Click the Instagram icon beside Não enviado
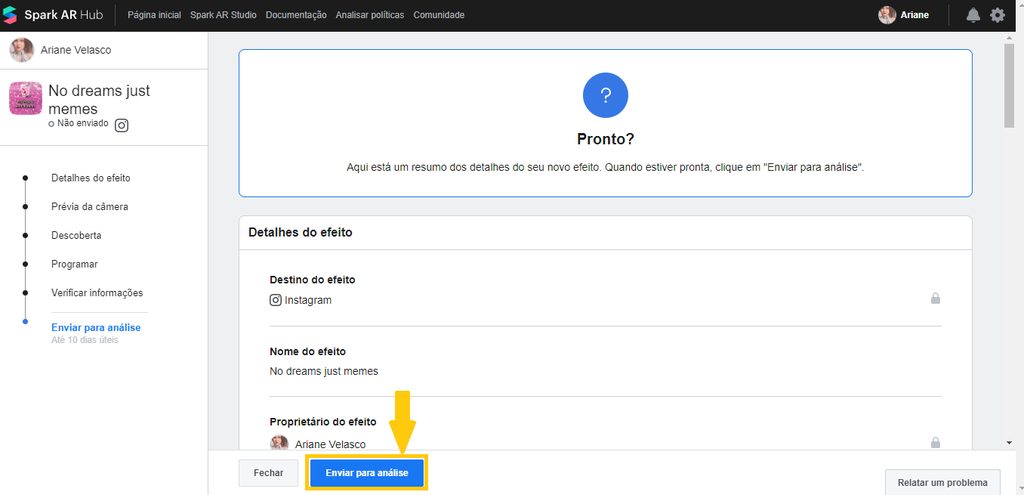Image resolution: width=1024 pixels, height=495 pixels. pos(121,125)
